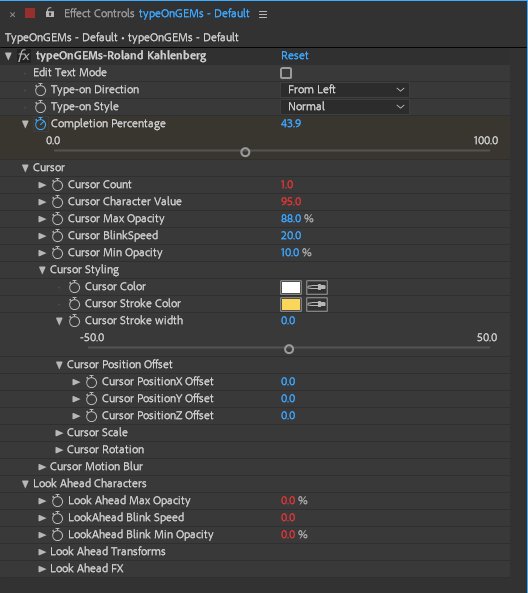The image size is (528, 593).
Task: Click Reset for the typeOnGEMs effect
Action: coord(295,56)
